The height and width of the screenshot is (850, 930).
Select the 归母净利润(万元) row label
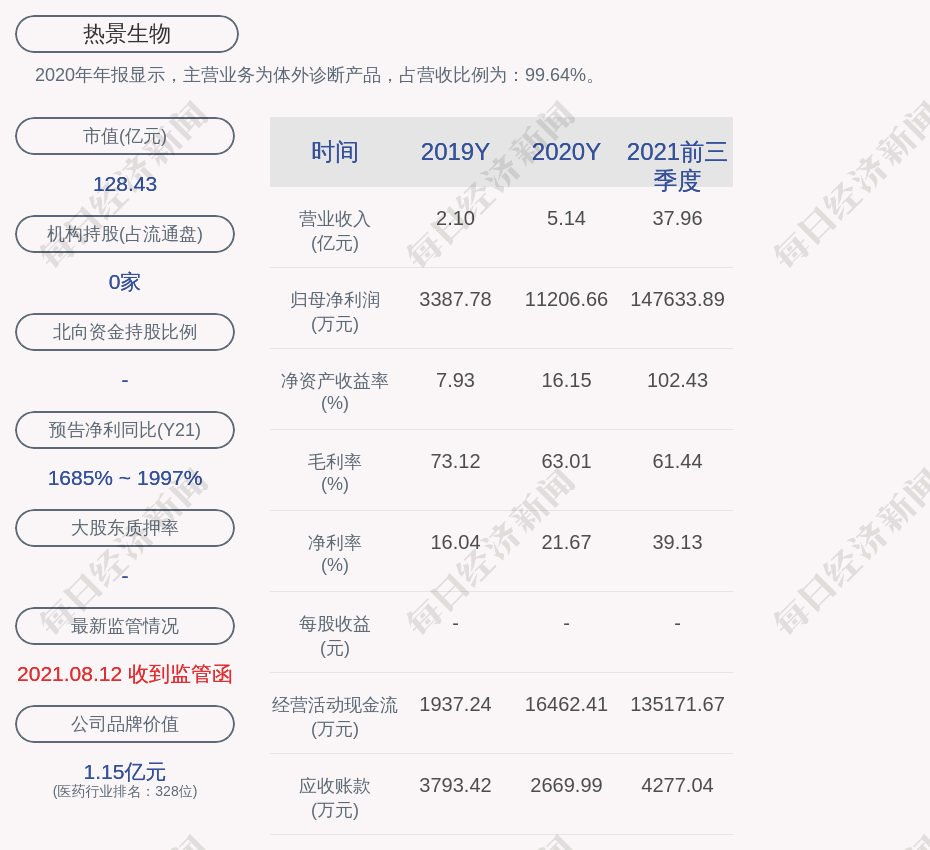point(335,312)
